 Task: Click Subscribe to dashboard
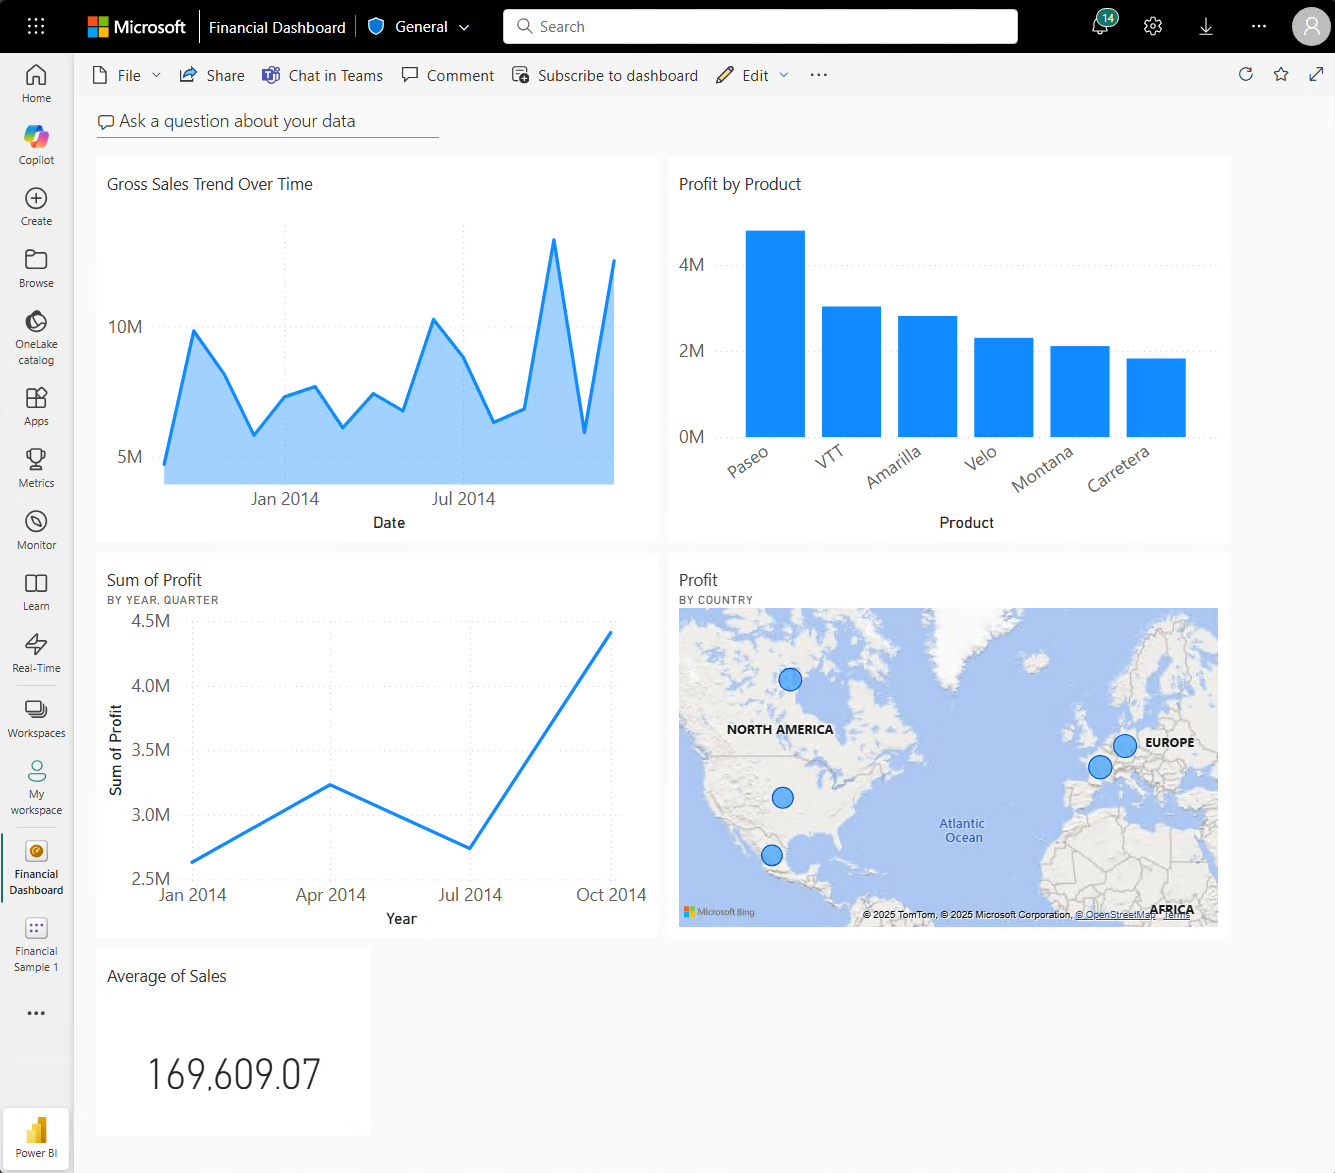(x=604, y=74)
